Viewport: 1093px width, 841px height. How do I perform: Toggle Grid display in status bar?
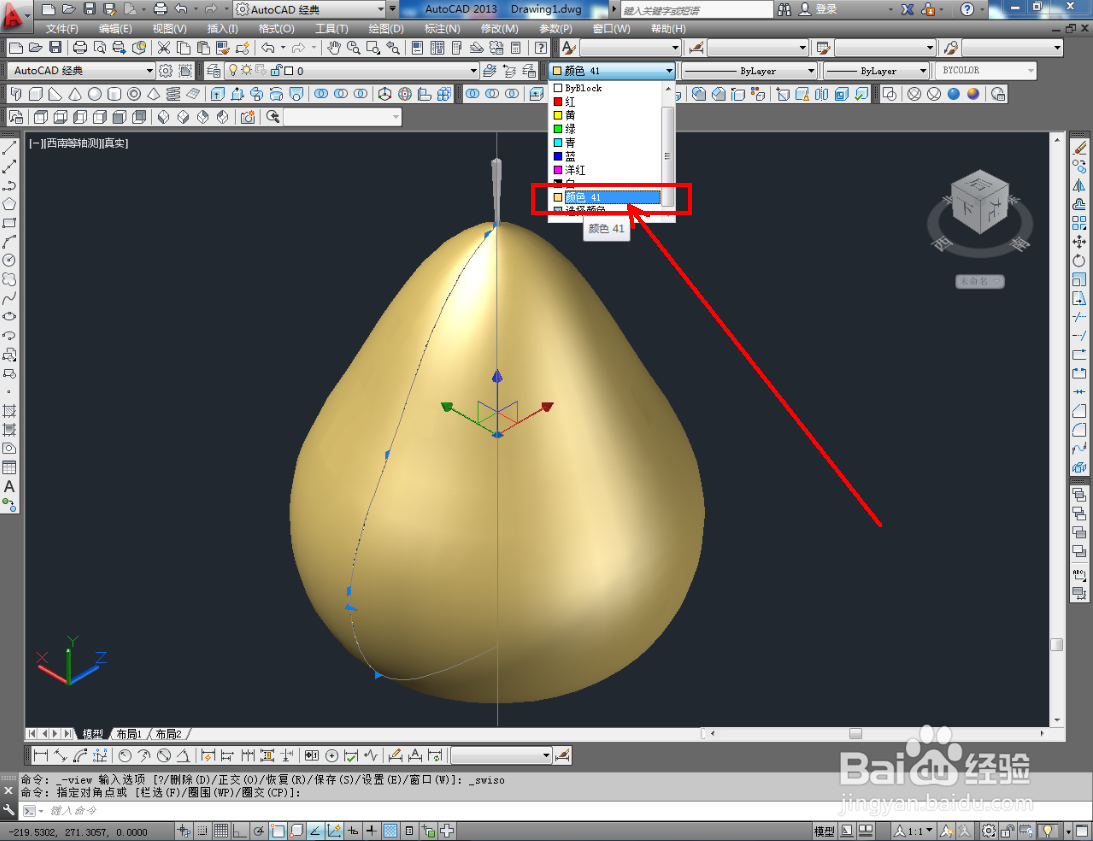221,831
